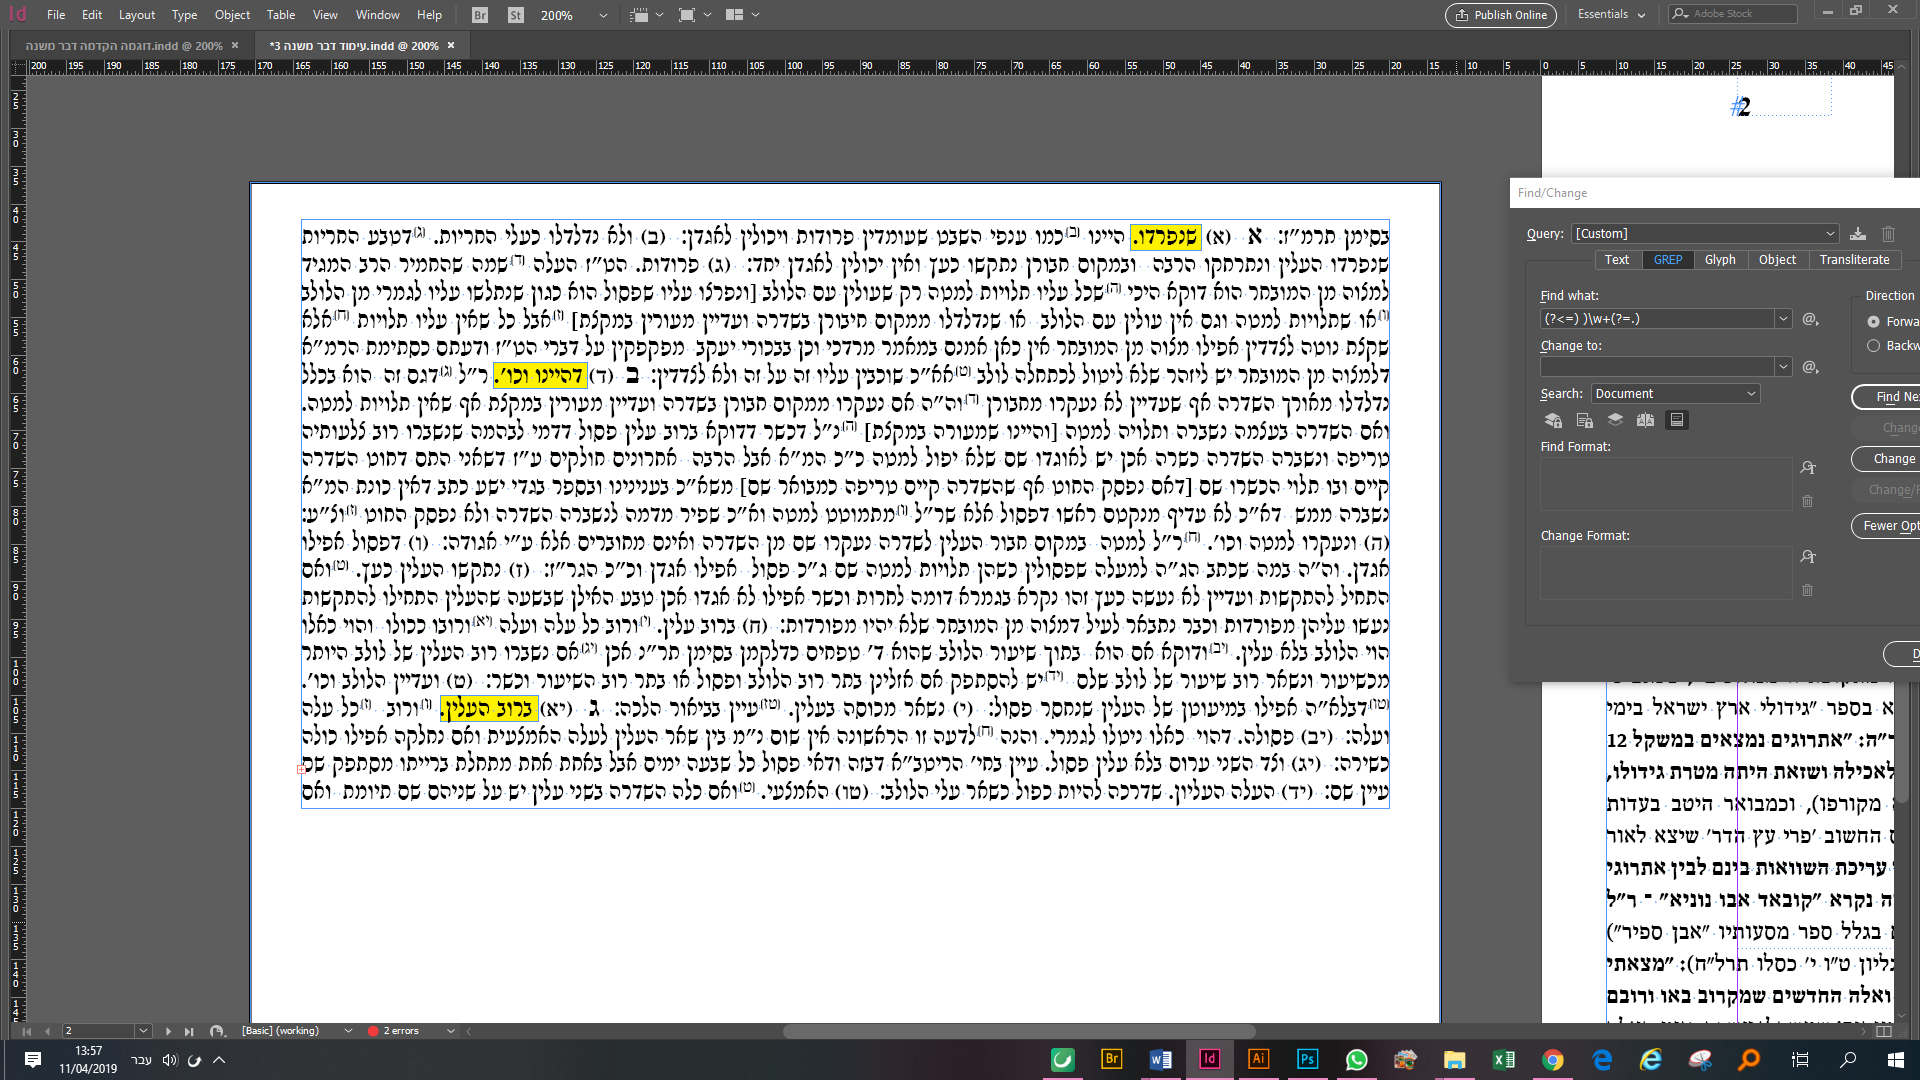Switch to the Glyph tab
The width and height of the screenshot is (1920, 1080).
1720,260
